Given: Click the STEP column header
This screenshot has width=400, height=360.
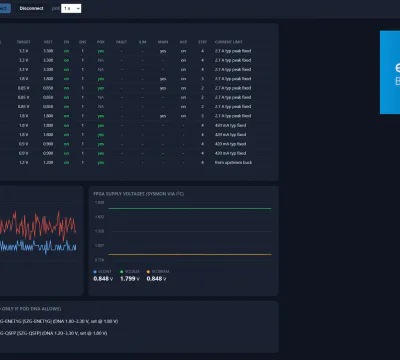Looking at the screenshot, I should pyautogui.click(x=202, y=42).
